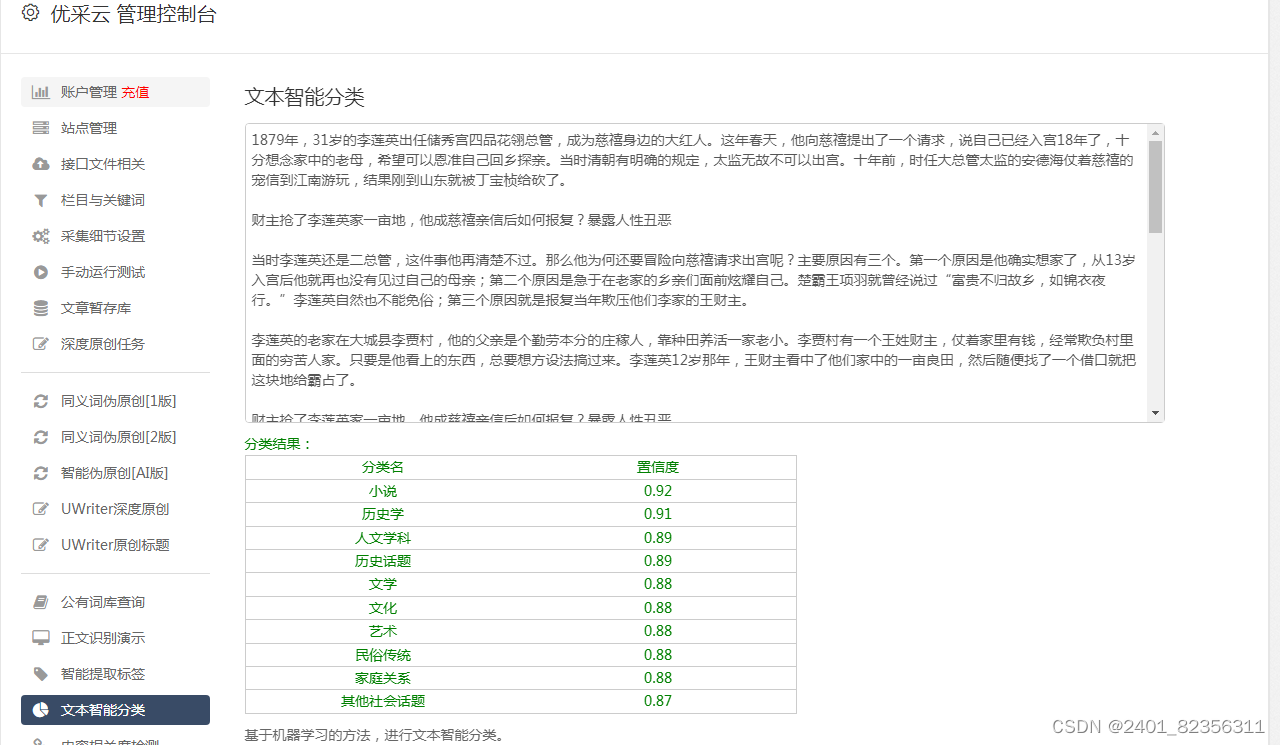Image resolution: width=1280 pixels, height=745 pixels.
Task: Open 智能提取标签 menu item
Action: [115, 674]
